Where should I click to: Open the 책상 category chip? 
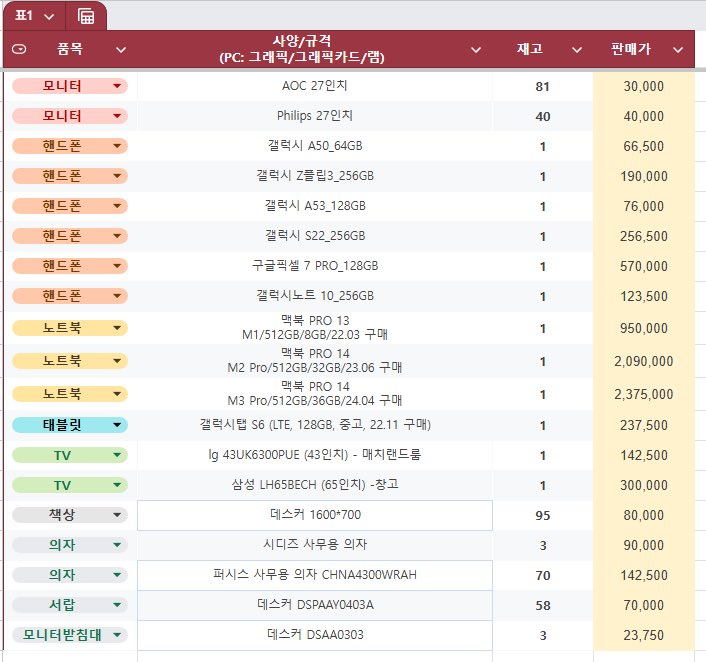tap(70, 515)
